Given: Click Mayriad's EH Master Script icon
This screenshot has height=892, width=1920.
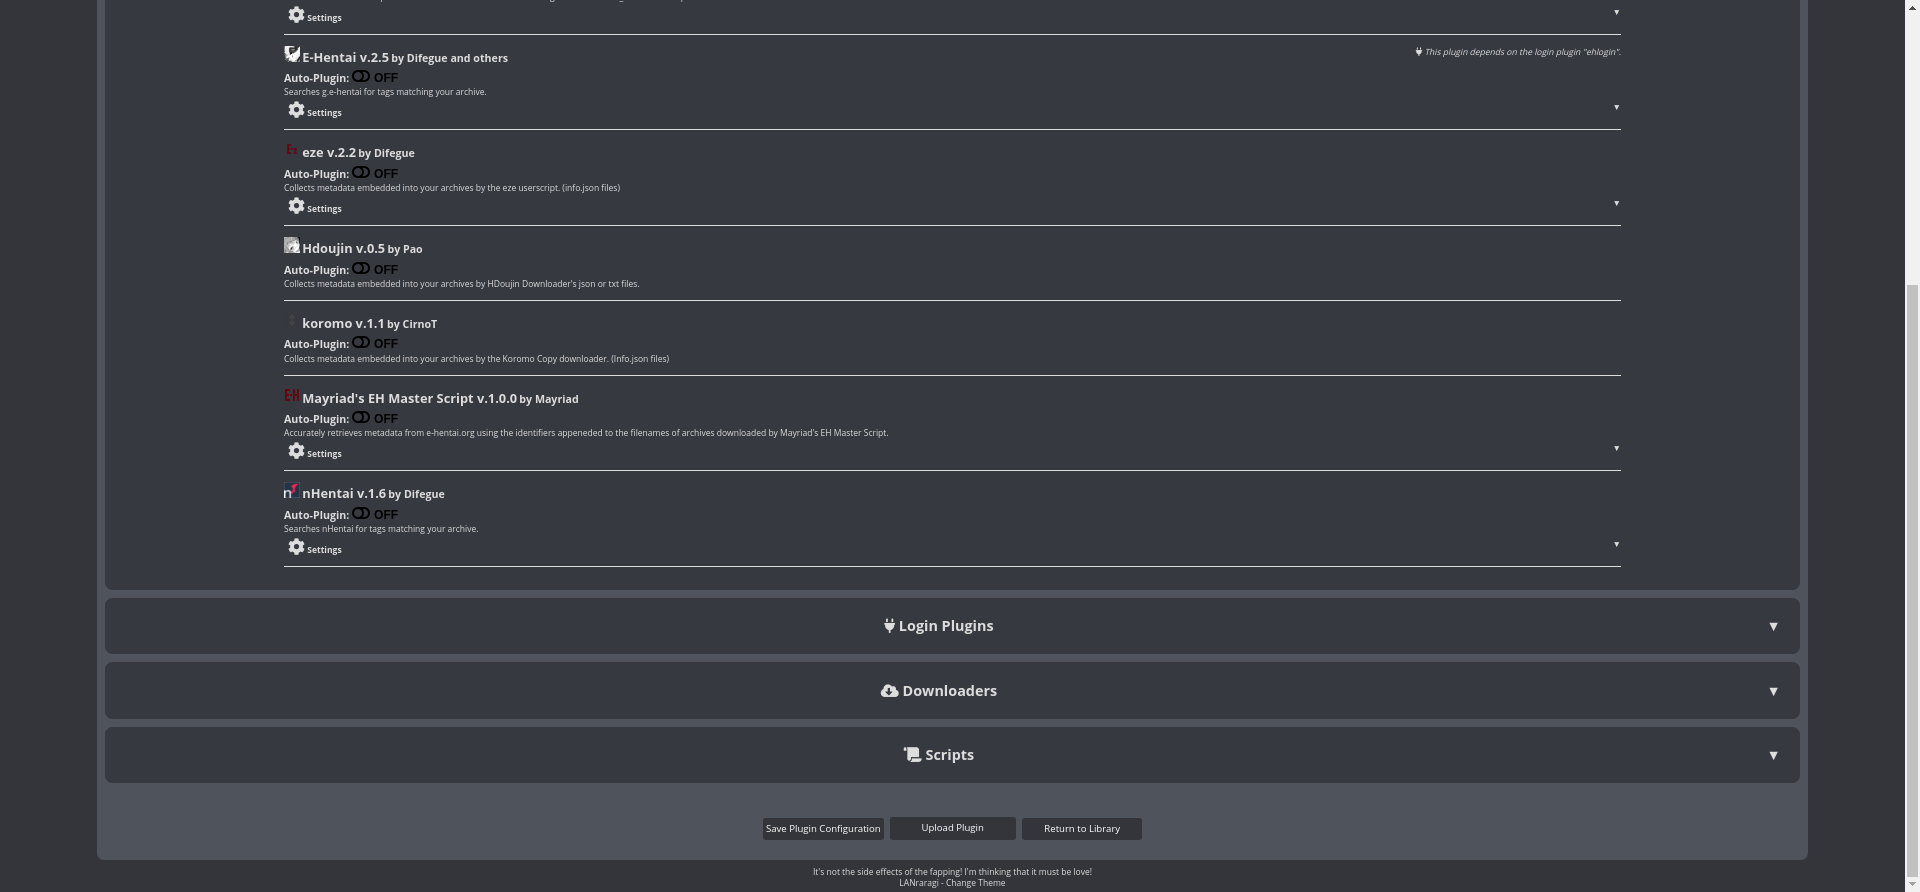Looking at the screenshot, I should coord(292,395).
